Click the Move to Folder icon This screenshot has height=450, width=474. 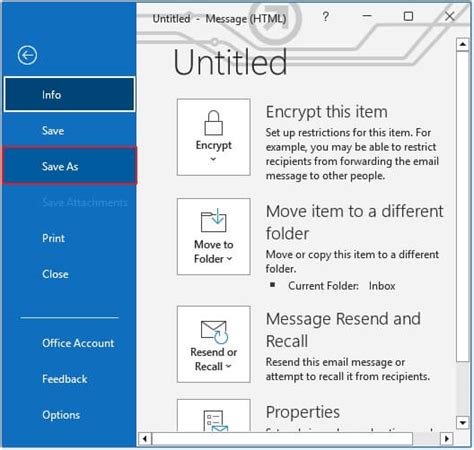(x=213, y=220)
